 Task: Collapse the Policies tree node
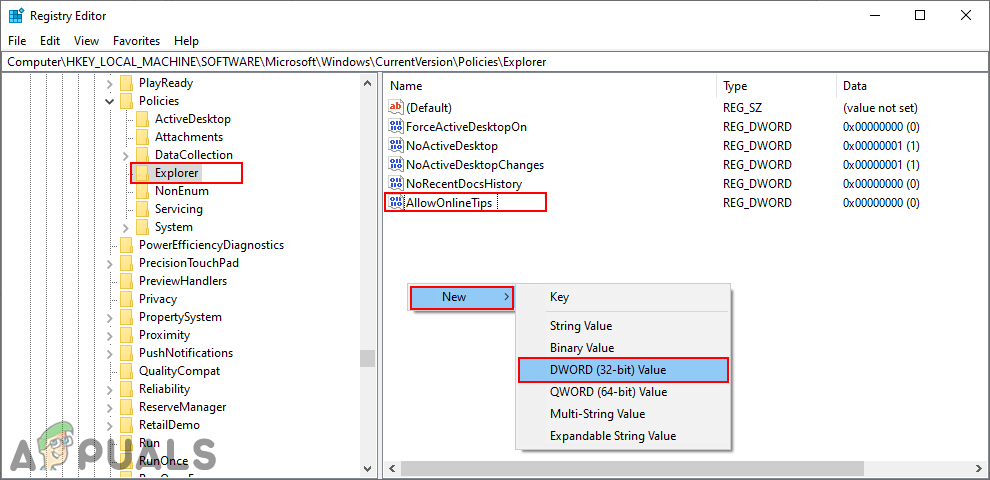click(109, 101)
